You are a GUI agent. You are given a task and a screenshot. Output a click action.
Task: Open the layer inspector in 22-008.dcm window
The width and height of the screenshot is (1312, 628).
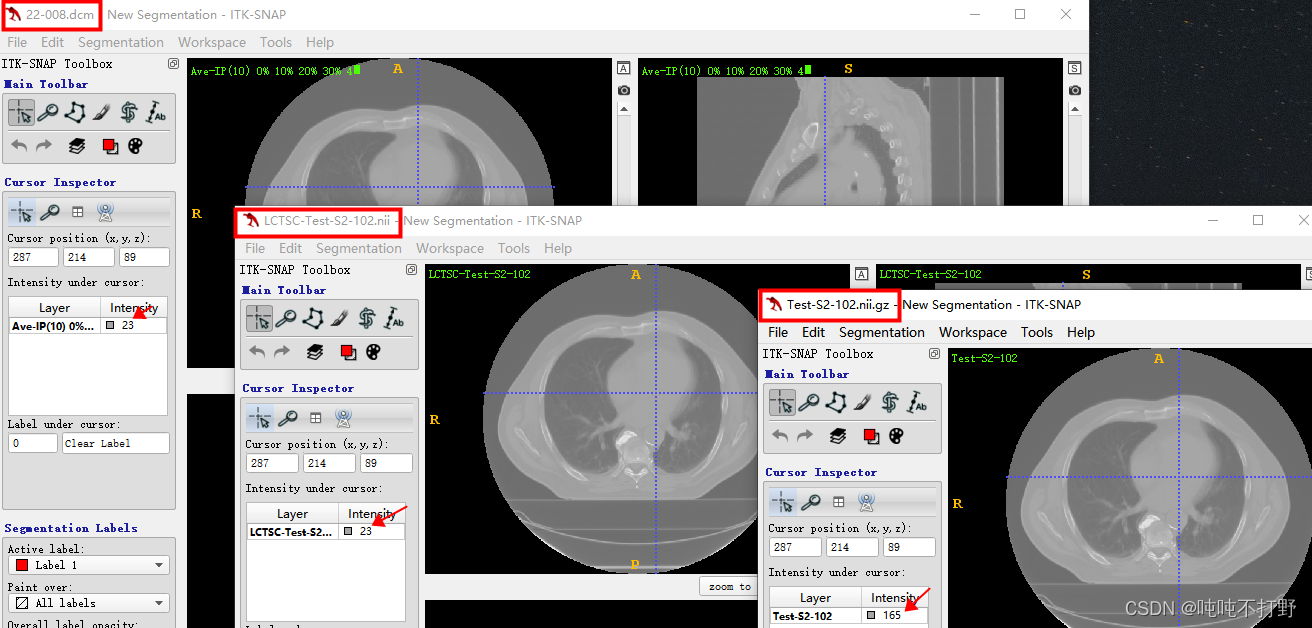pyautogui.click(x=77, y=146)
